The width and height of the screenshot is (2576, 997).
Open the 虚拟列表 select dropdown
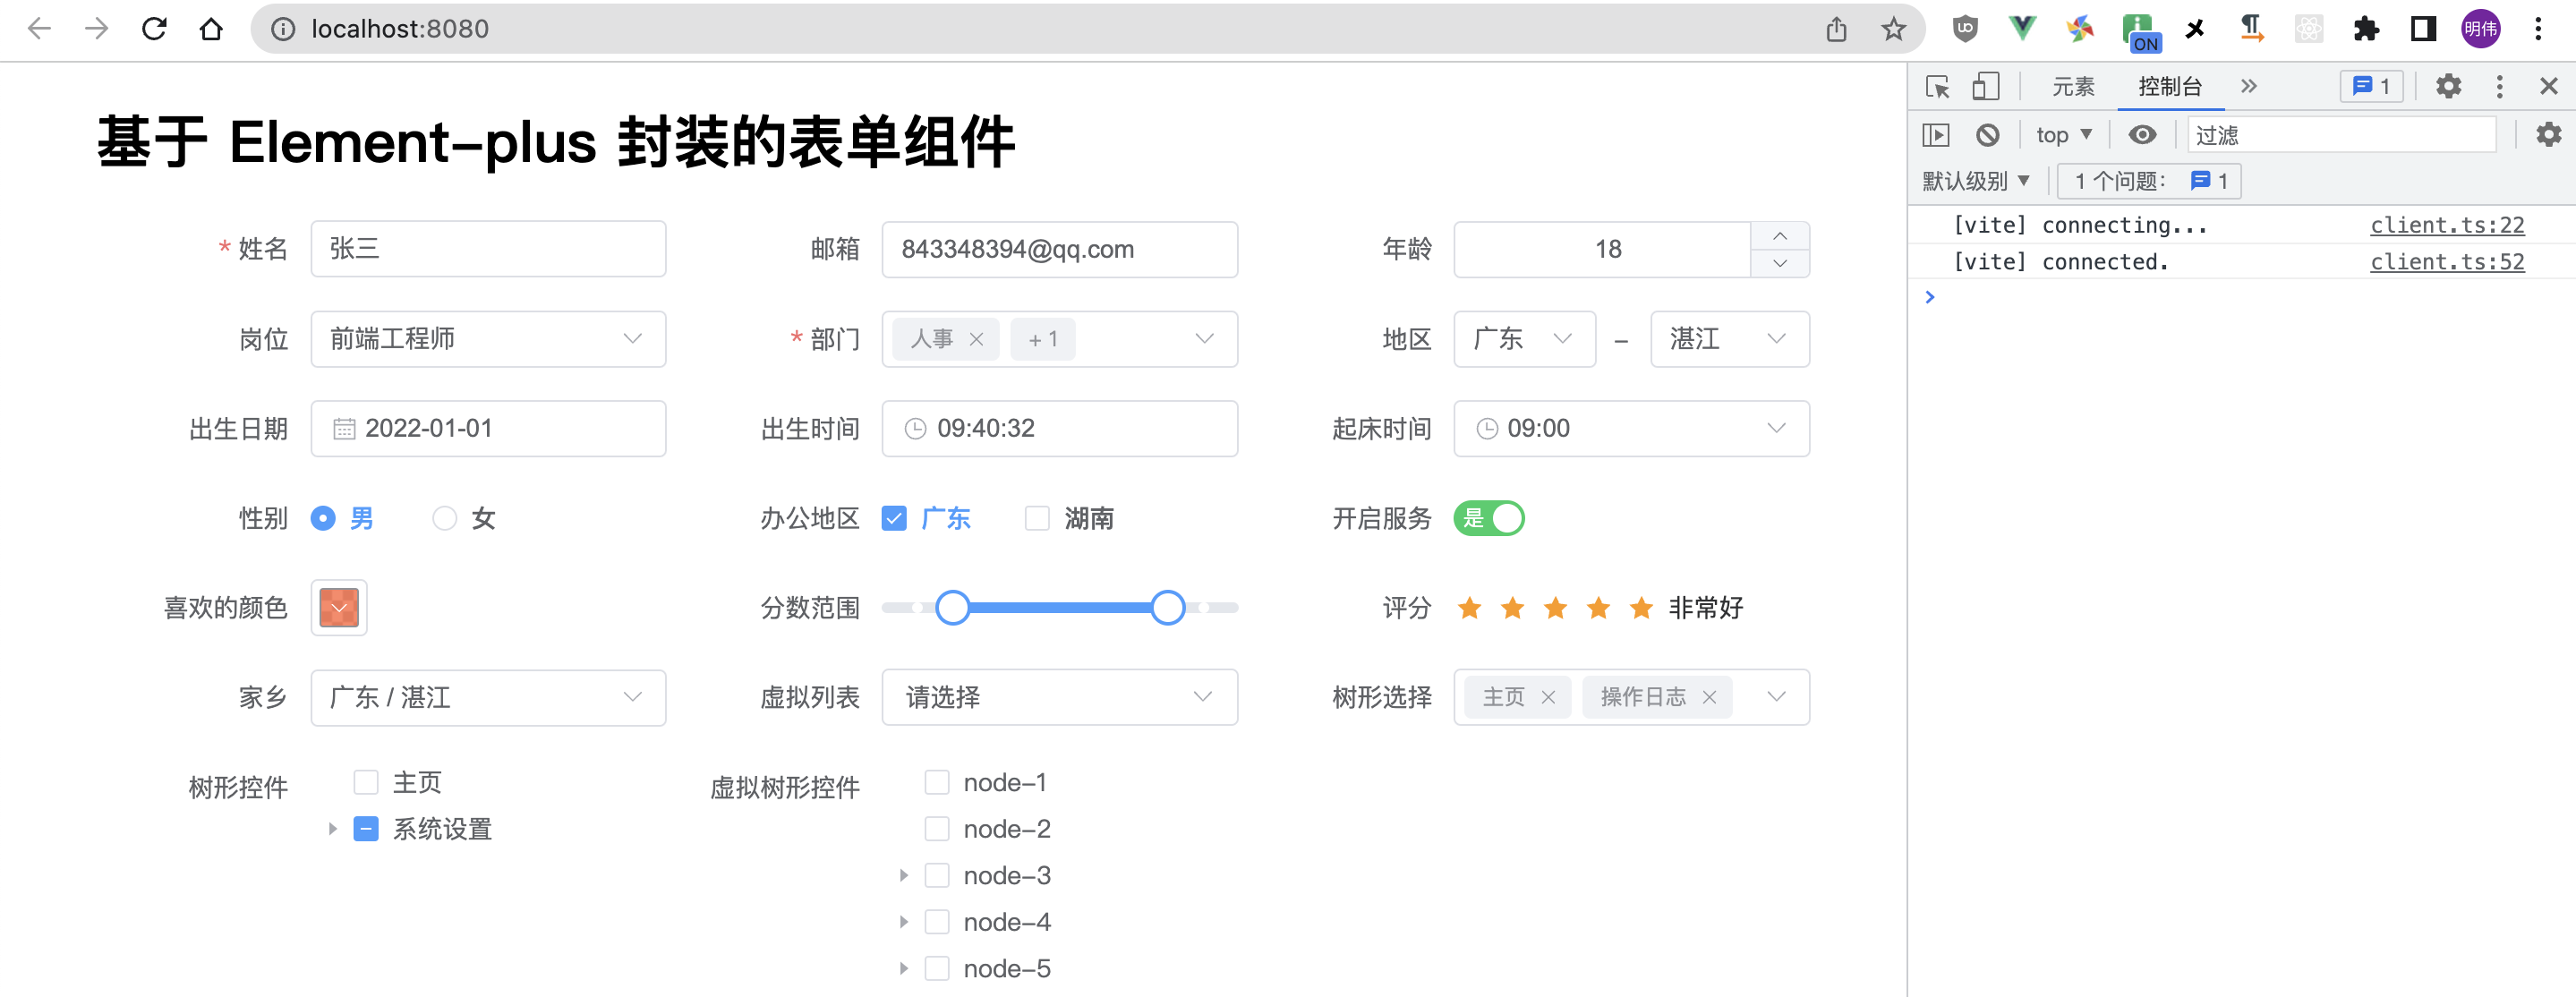point(1059,697)
